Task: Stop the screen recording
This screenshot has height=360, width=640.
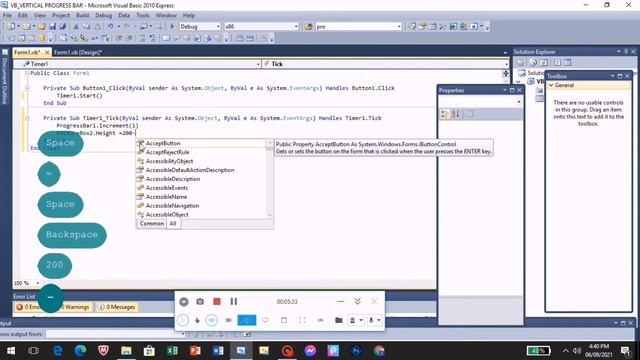Action: point(217,302)
